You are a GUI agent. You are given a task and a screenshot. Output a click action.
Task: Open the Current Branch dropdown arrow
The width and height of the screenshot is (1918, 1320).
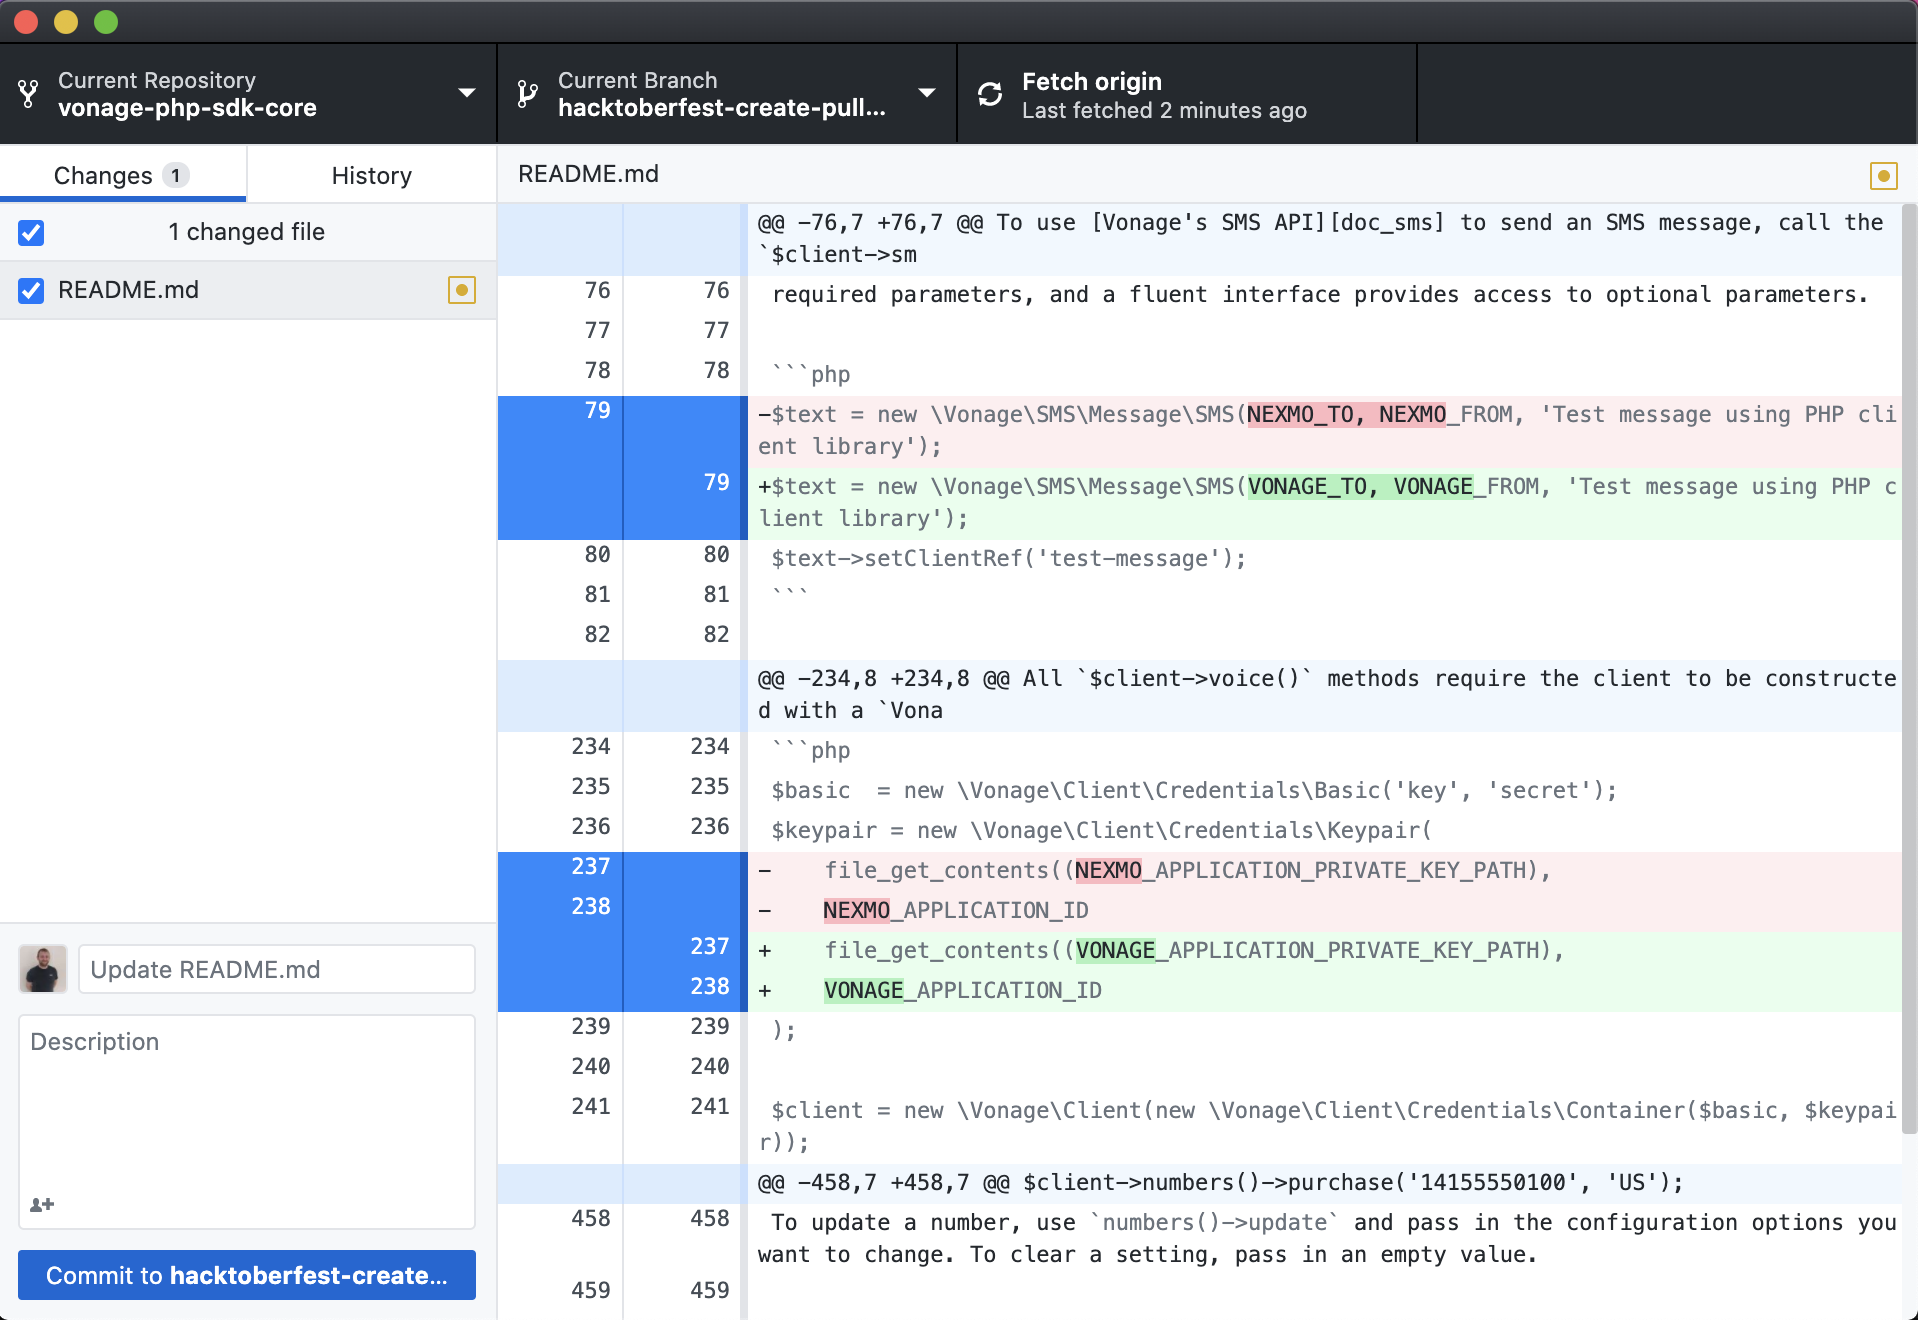click(927, 93)
